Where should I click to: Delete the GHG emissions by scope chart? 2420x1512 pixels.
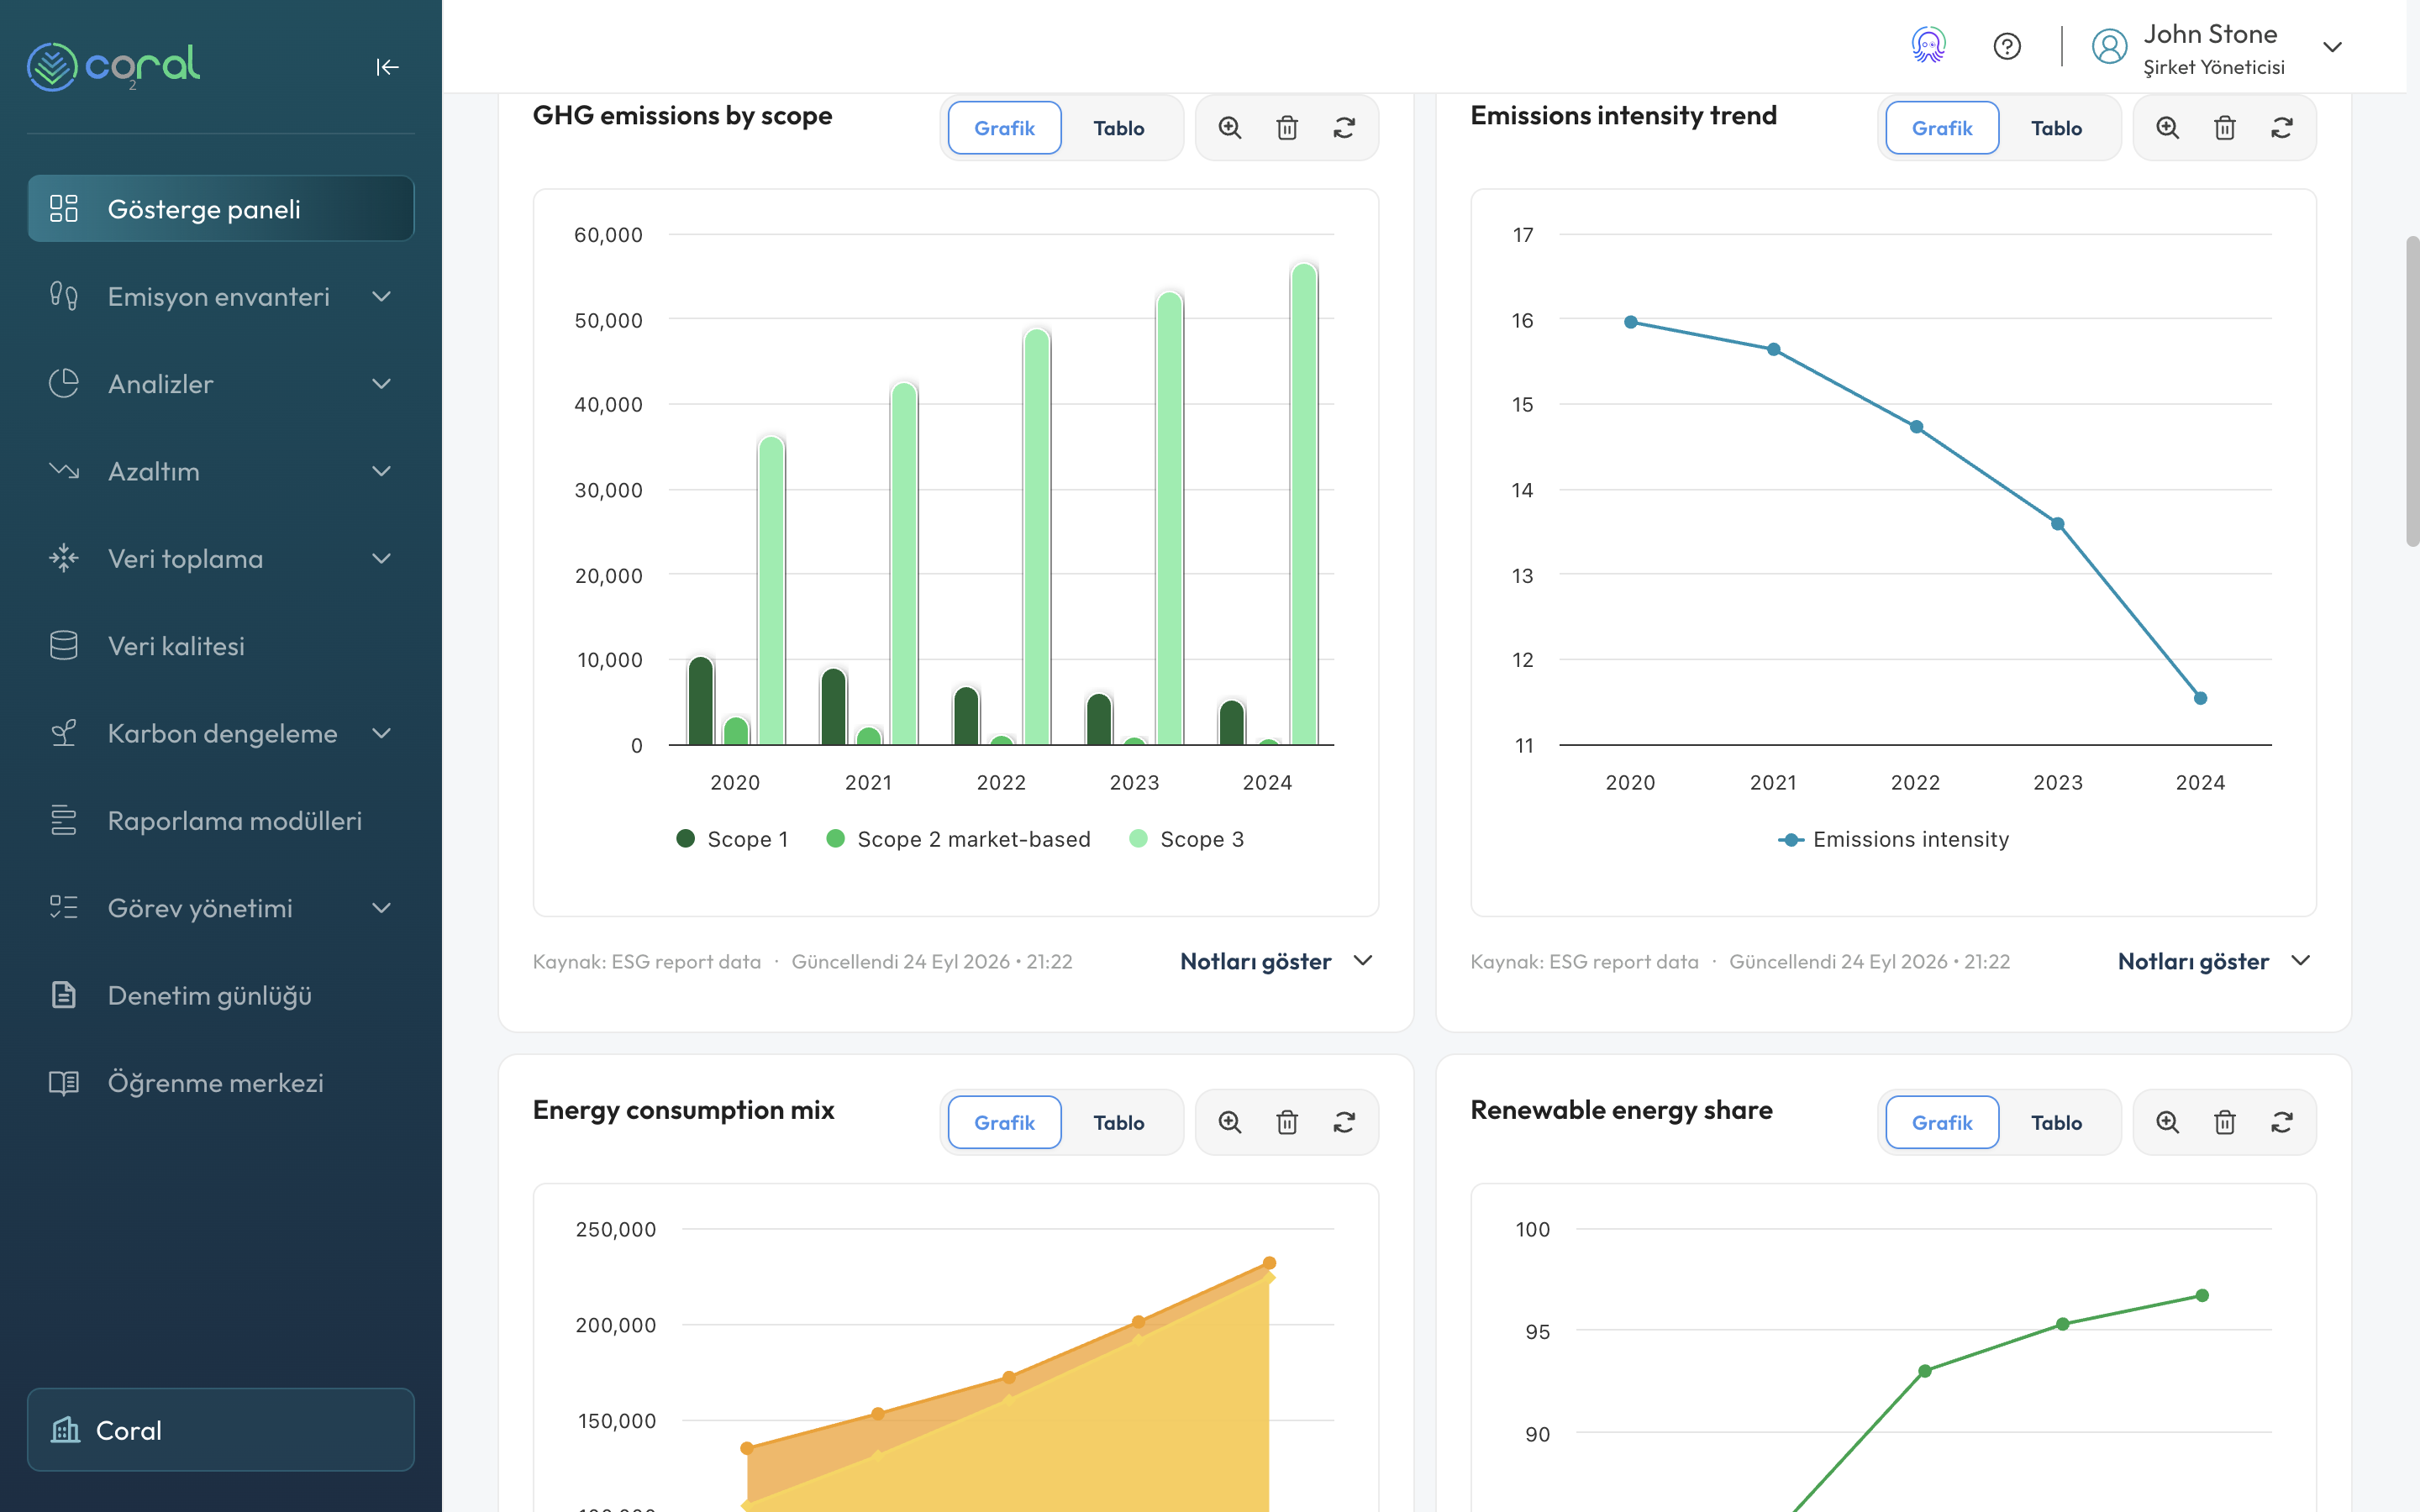coord(1287,128)
